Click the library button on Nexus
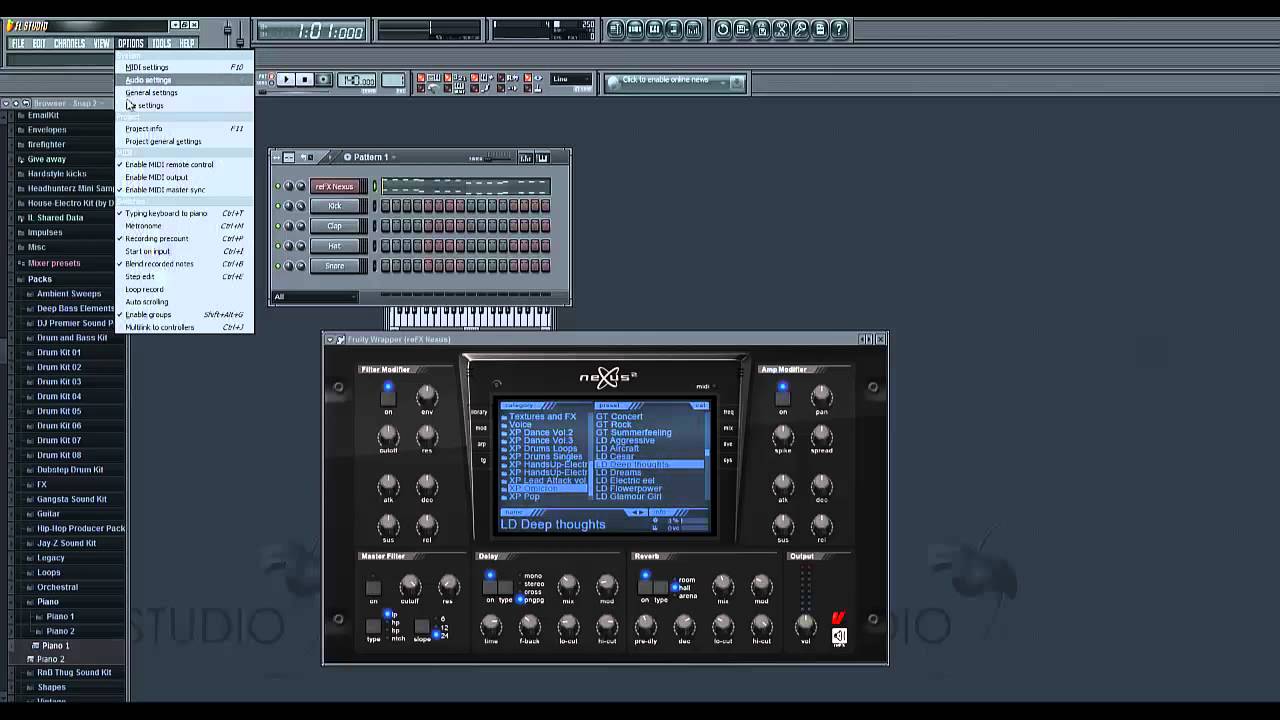The width and height of the screenshot is (1280, 720). 479,412
